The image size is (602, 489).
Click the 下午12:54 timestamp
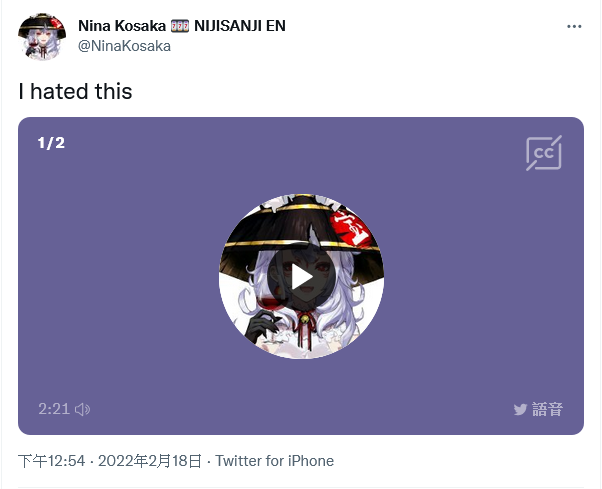point(51,461)
